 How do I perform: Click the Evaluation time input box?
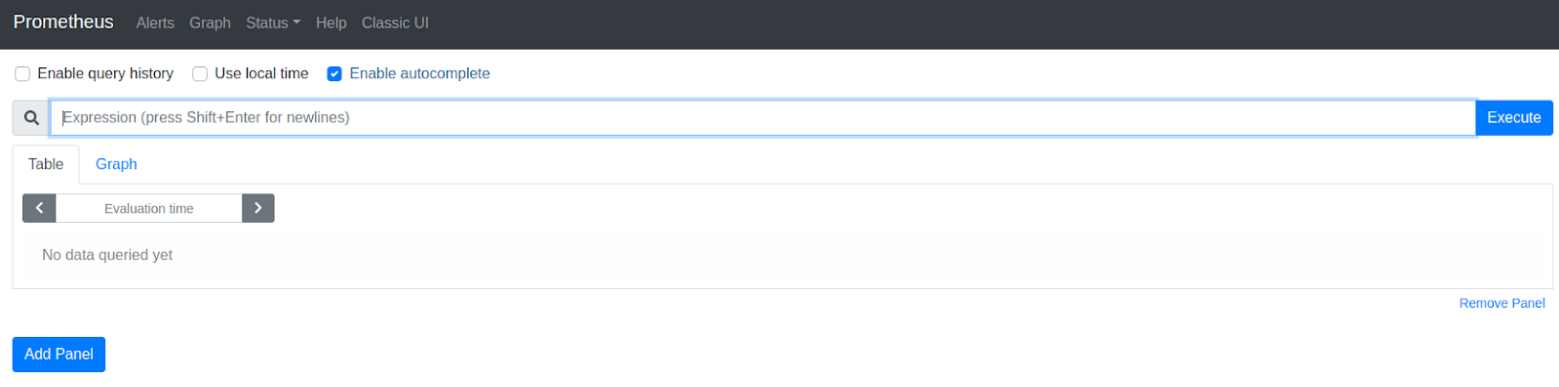149,208
